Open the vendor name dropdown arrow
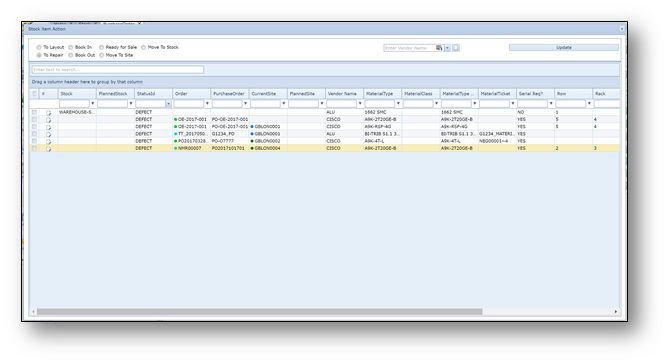The height and width of the screenshot is (364, 670). tap(447, 48)
